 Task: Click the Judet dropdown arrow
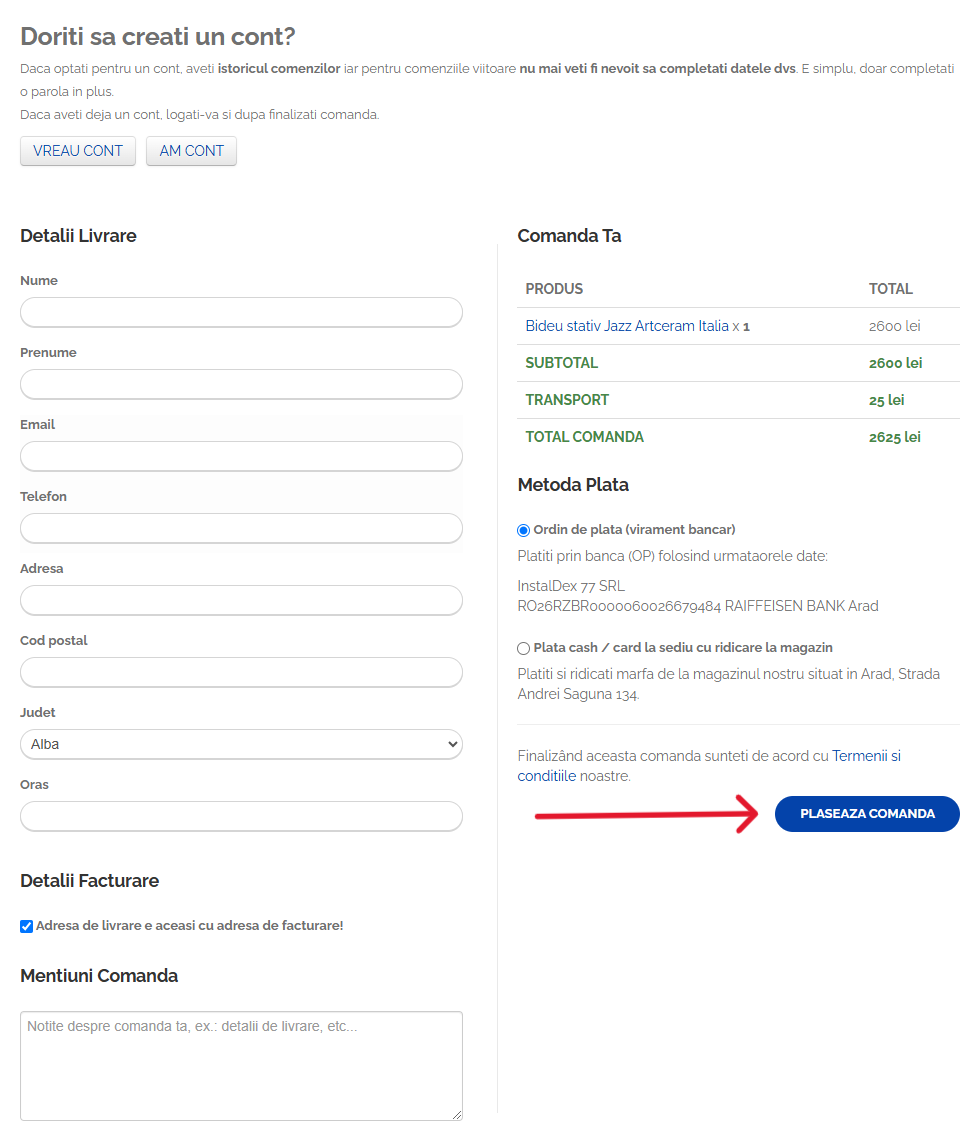click(x=452, y=744)
